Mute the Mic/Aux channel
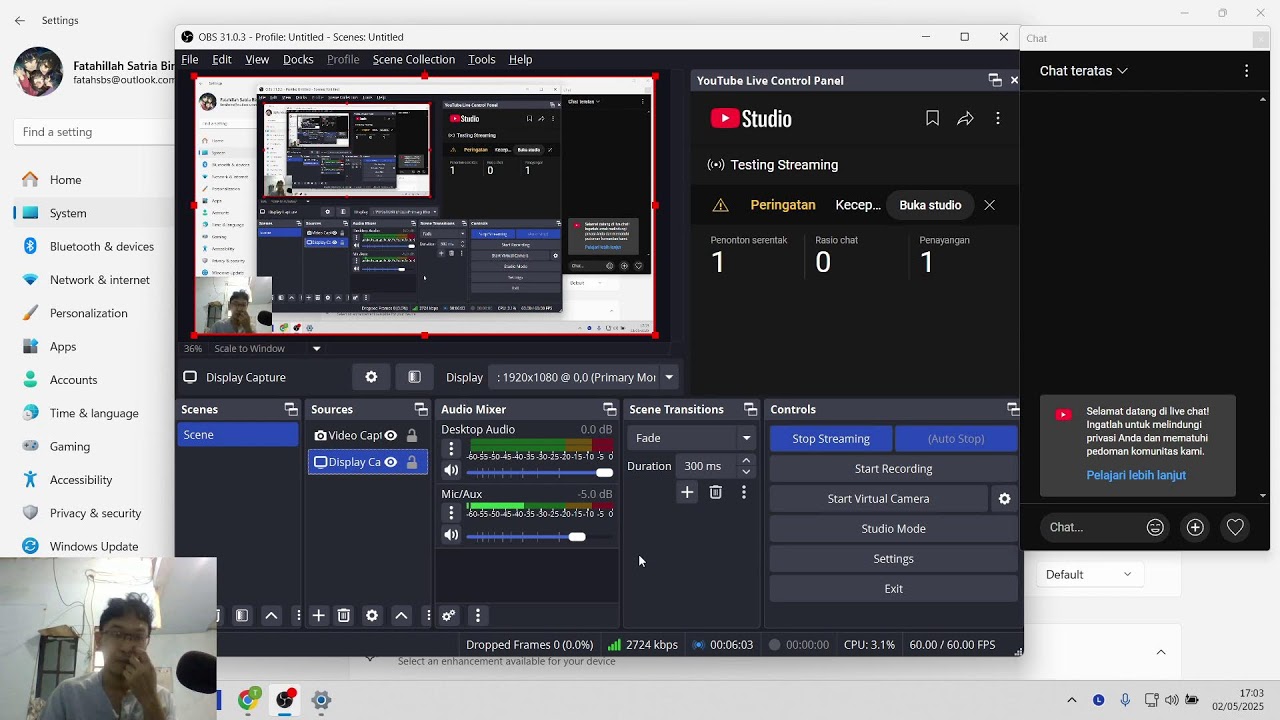This screenshot has height=720, width=1280. [451, 535]
